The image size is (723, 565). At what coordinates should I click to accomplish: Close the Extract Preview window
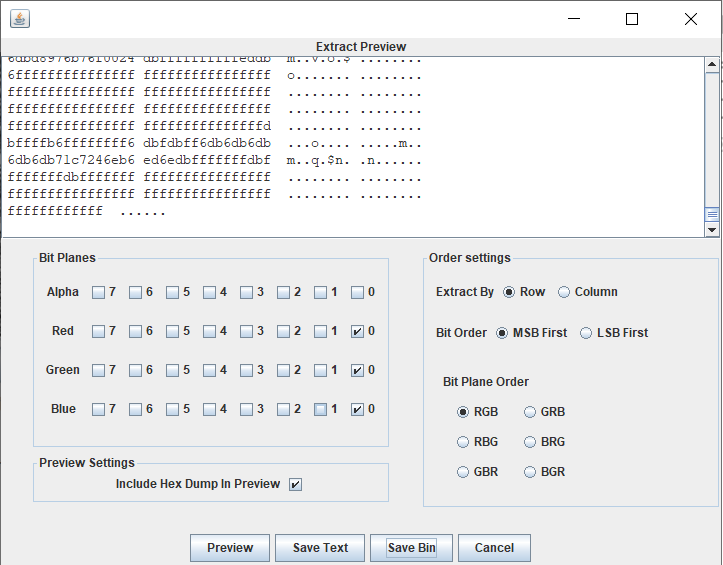point(691,19)
